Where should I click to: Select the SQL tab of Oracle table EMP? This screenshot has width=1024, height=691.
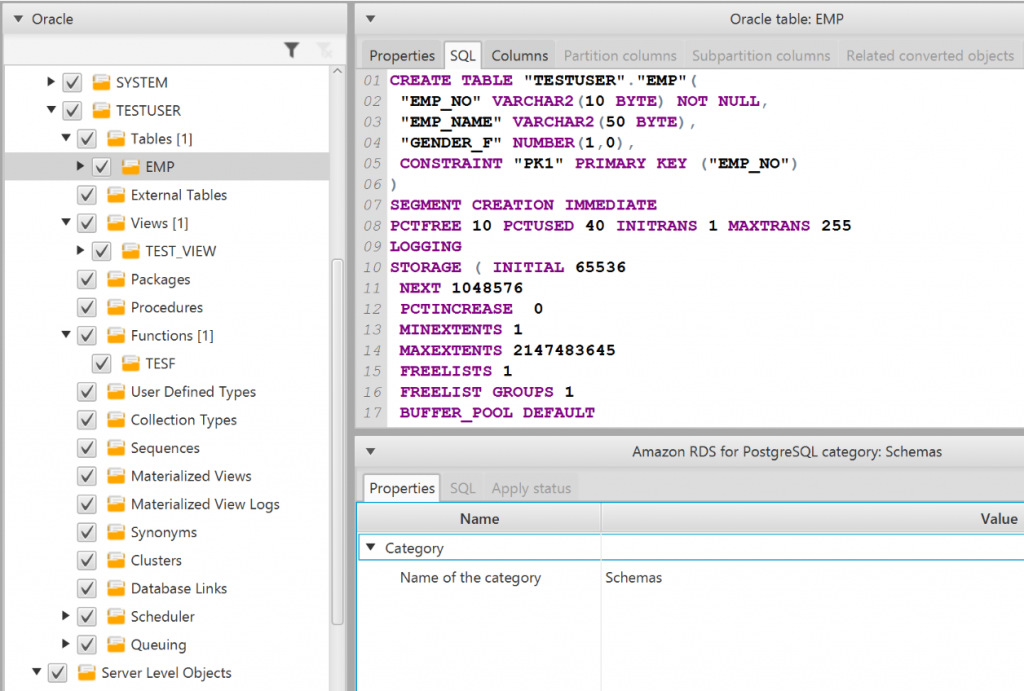[x=462, y=56]
